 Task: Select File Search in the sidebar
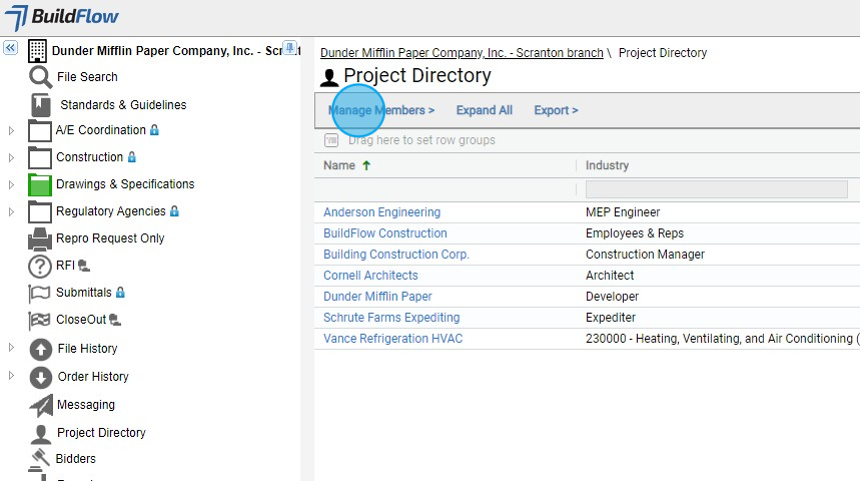[x=87, y=77]
